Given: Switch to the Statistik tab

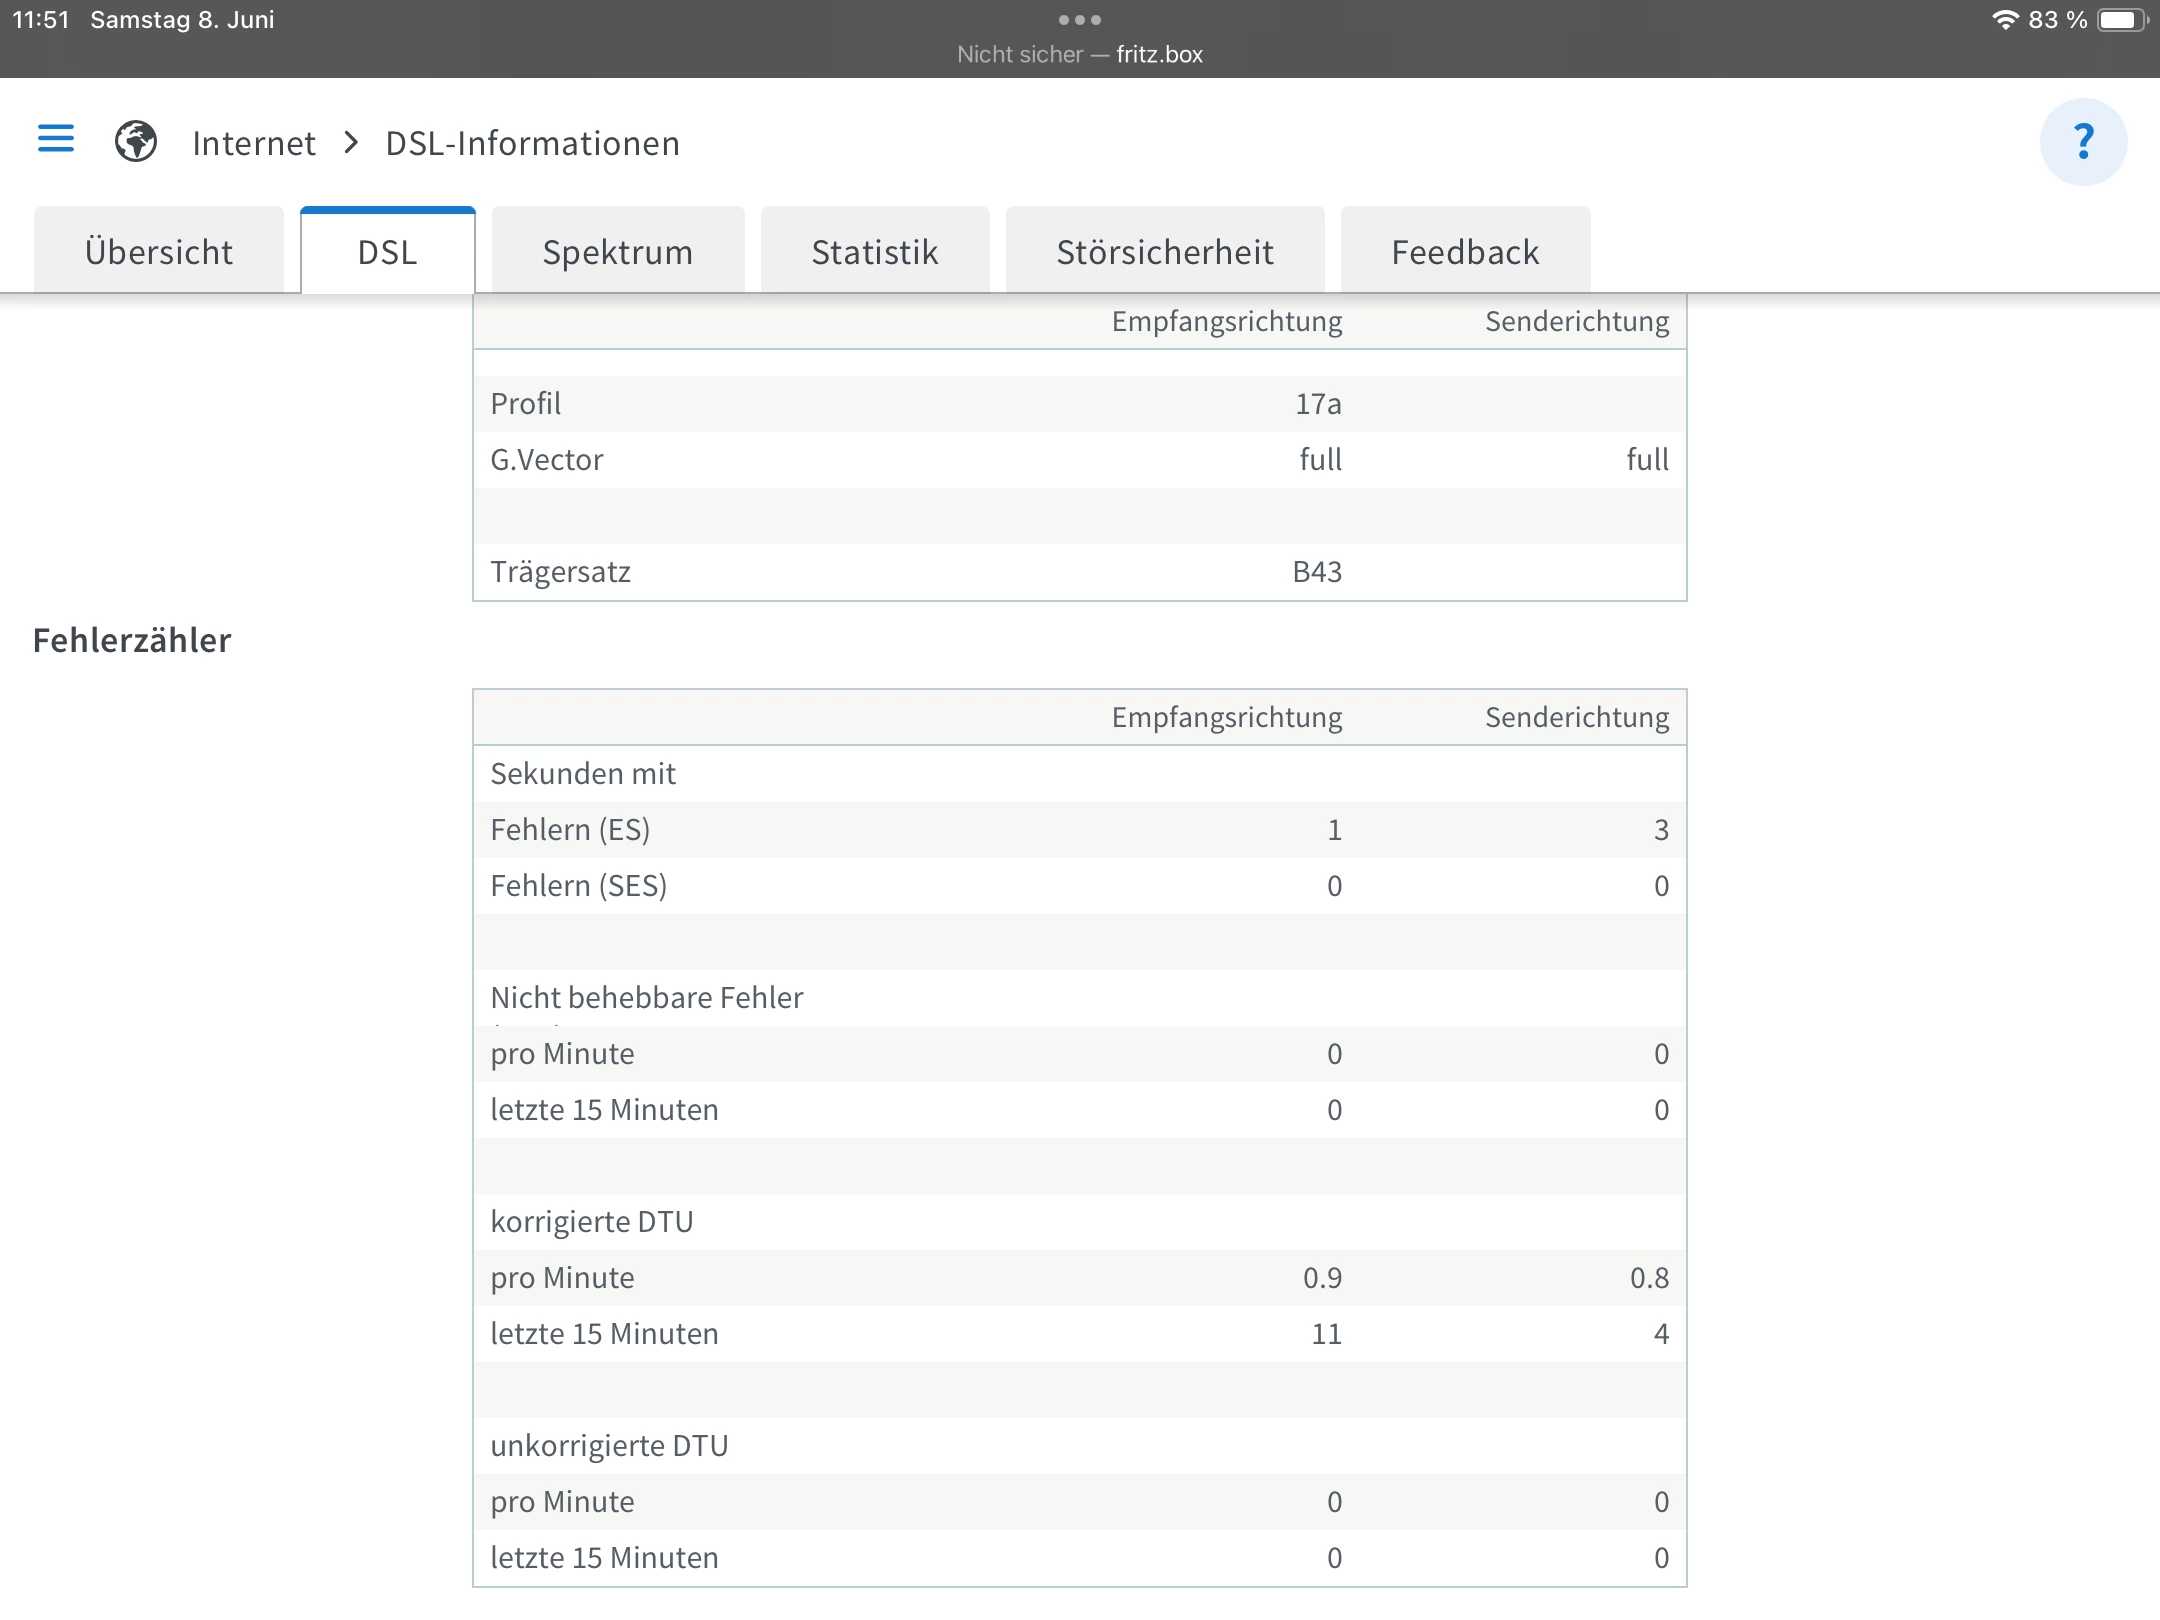Looking at the screenshot, I should (875, 251).
